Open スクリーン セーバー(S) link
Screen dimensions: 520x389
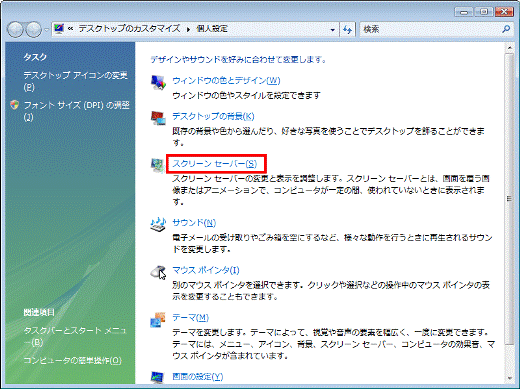pyautogui.click(x=215, y=164)
